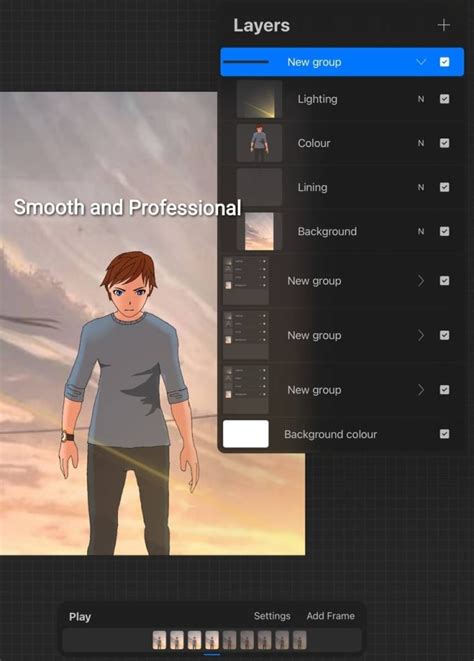
Task: Tap the Lining layer thumbnail
Action: click(x=259, y=187)
